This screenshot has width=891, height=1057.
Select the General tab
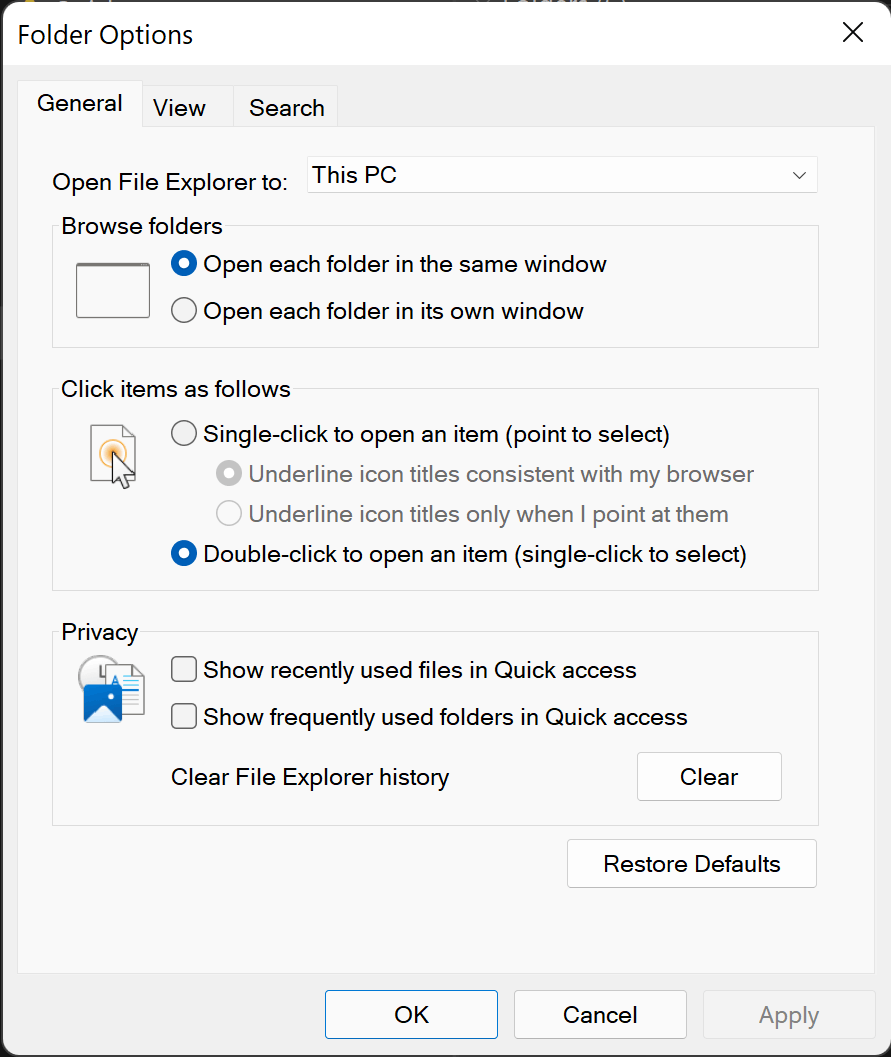point(80,104)
